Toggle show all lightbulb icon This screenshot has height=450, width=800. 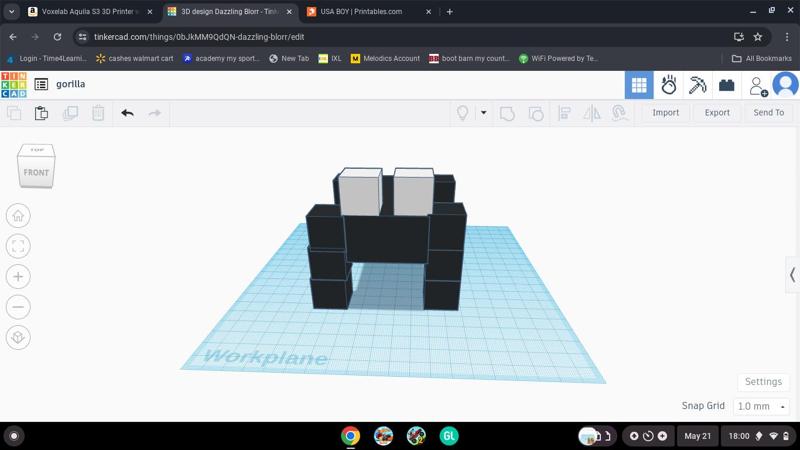(462, 113)
